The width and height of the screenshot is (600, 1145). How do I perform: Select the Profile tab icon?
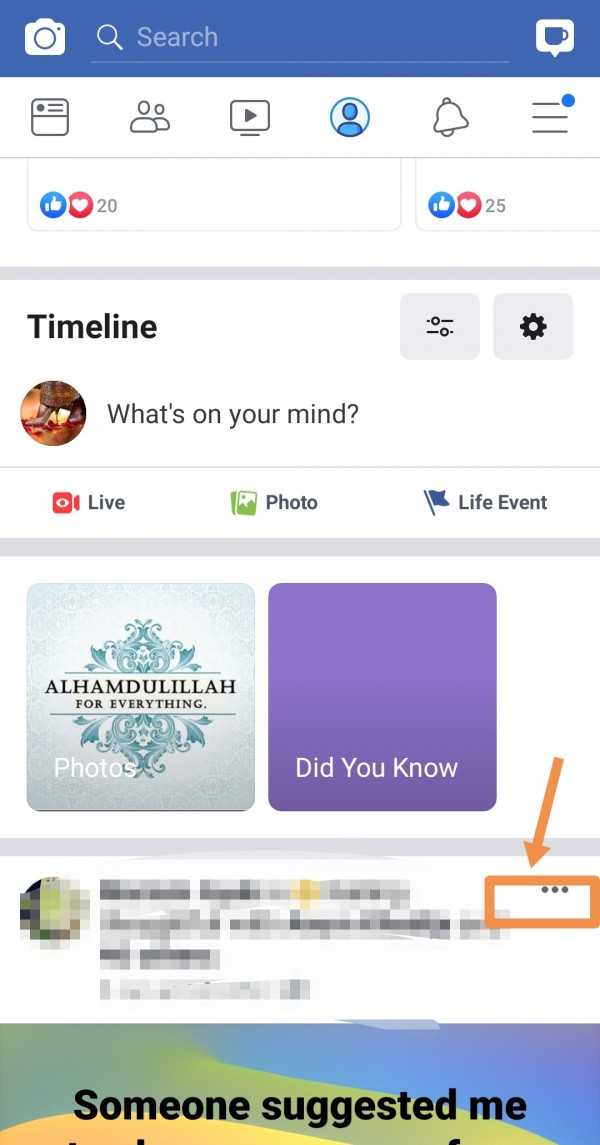(350, 117)
